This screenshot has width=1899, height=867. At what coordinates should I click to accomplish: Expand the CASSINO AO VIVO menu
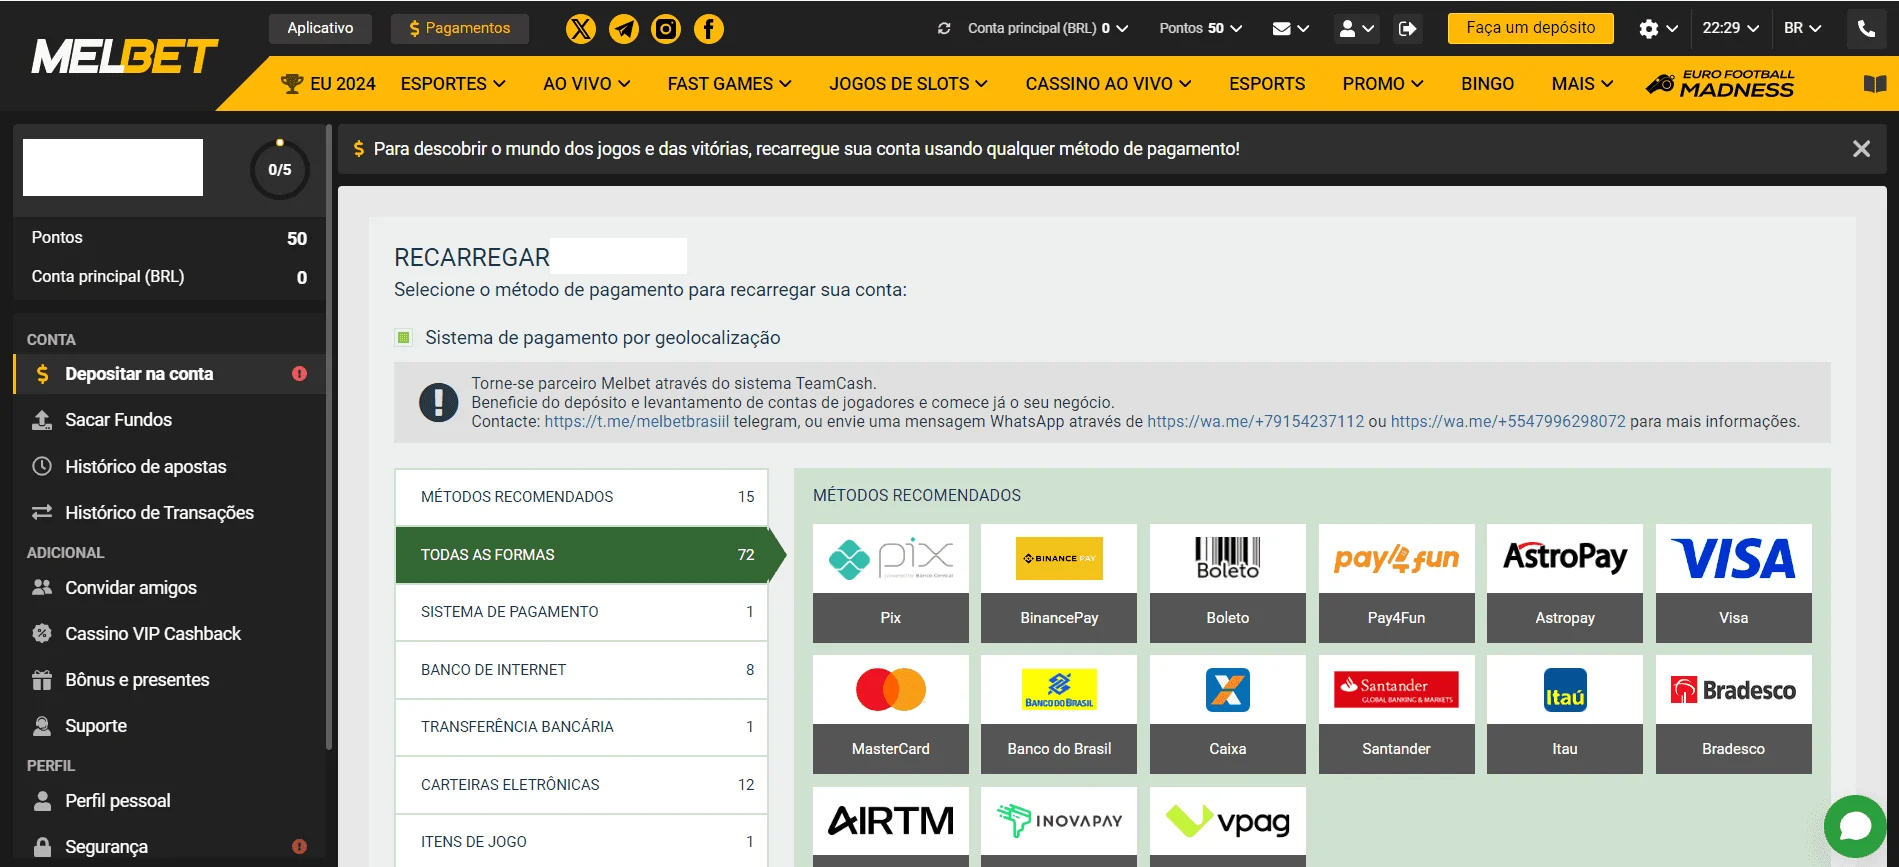pos(1108,84)
